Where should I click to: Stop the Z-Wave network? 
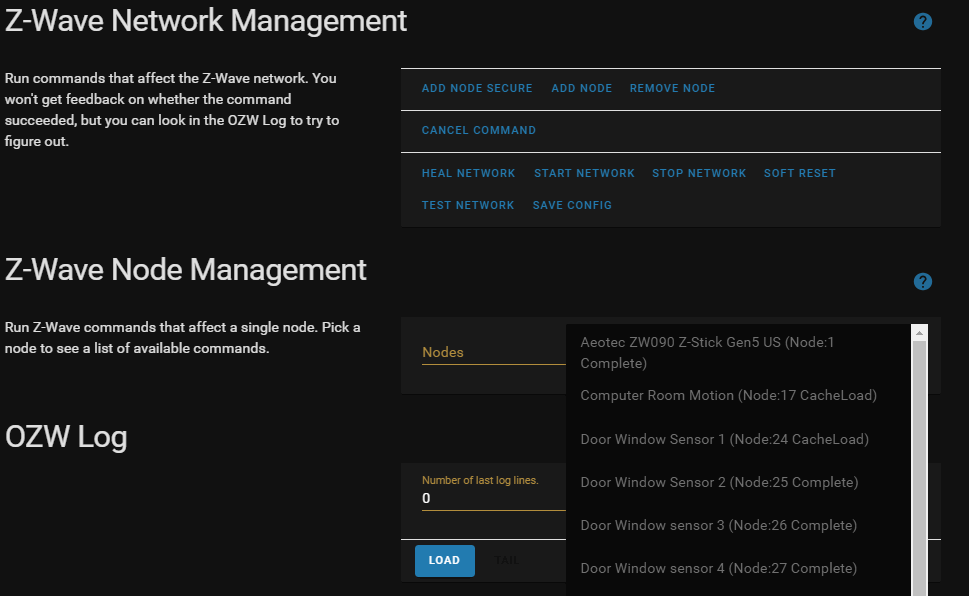click(699, 174)
